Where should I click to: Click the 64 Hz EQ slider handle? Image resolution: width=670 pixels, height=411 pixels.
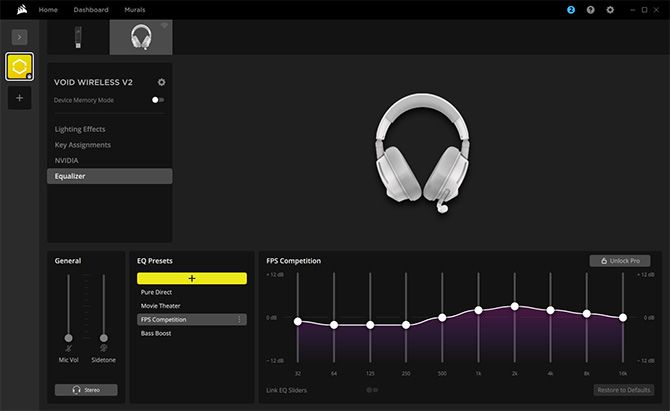(x=334, y=325)
